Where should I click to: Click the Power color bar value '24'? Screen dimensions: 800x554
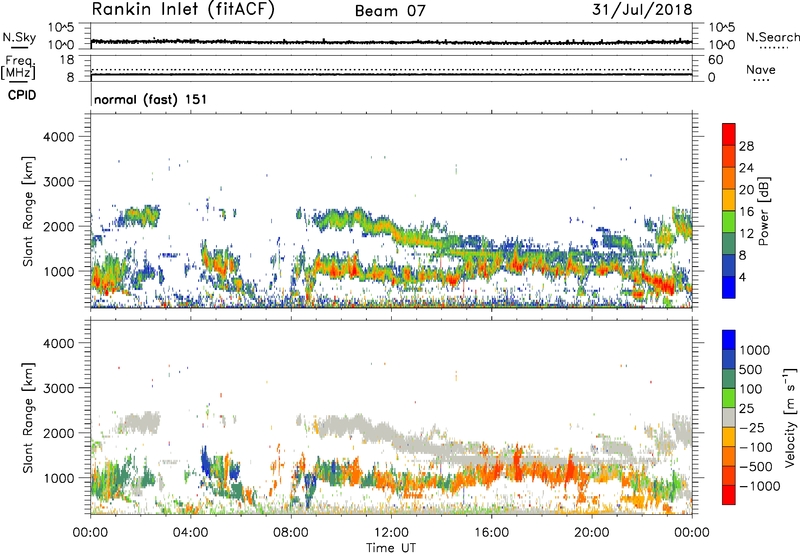746,168
